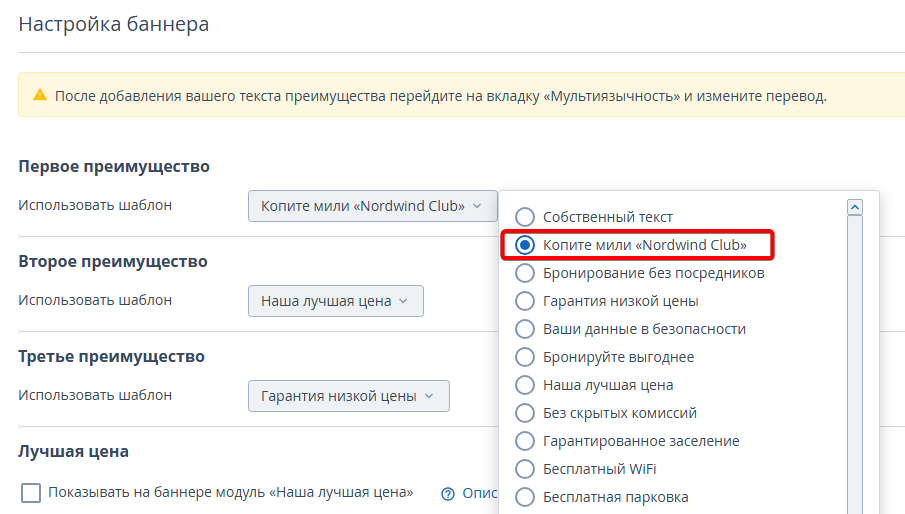The height and width of the screenshot is (514, 905).
Task: Select the «Собственный текст» radio option
Action: (x=525, y=217)
